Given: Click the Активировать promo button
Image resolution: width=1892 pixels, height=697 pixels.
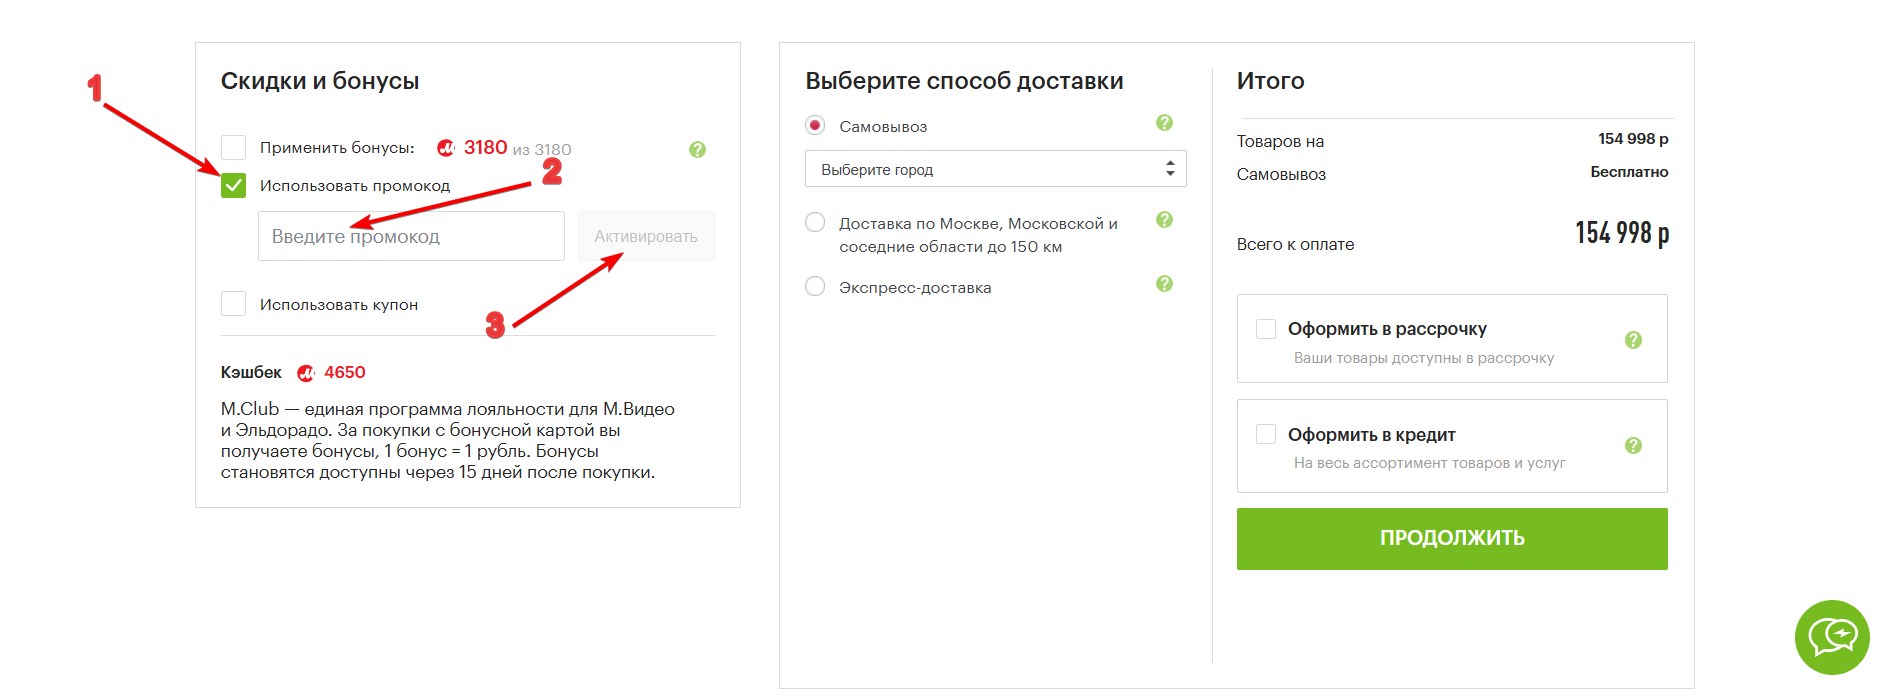Looking at the screenshot, I should coord(646,236).
